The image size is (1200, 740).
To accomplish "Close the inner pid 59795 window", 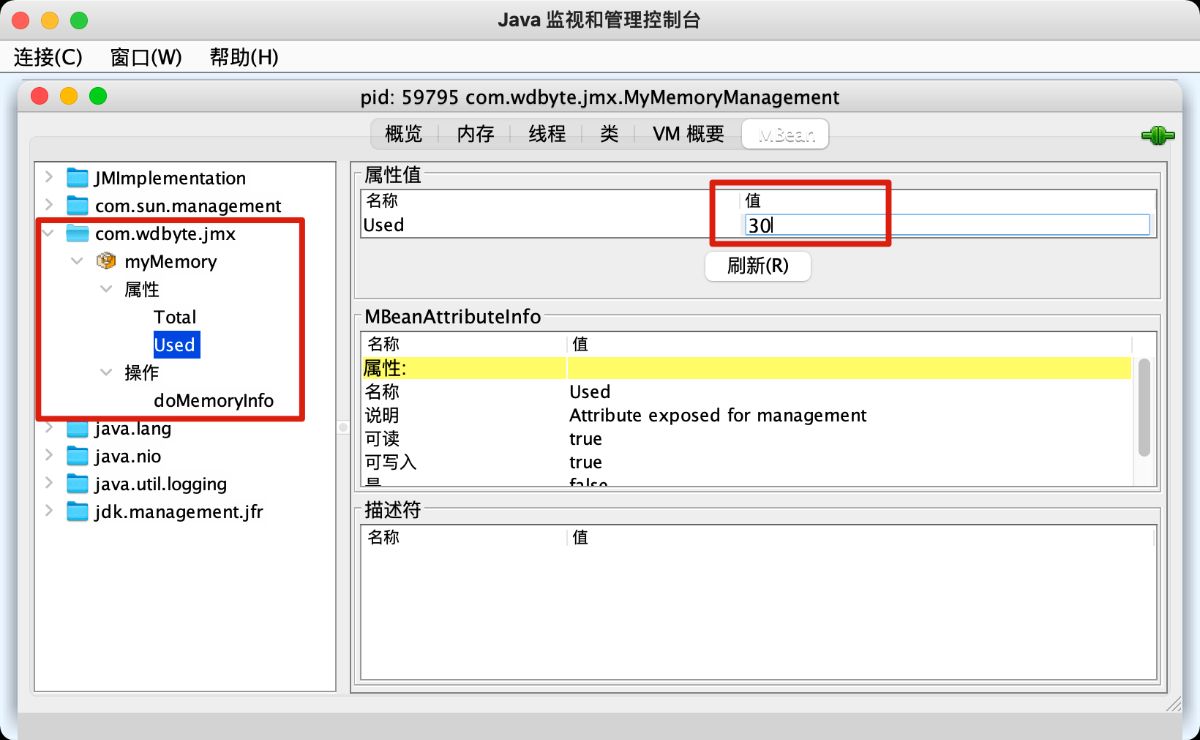I will tap(40, 97).
